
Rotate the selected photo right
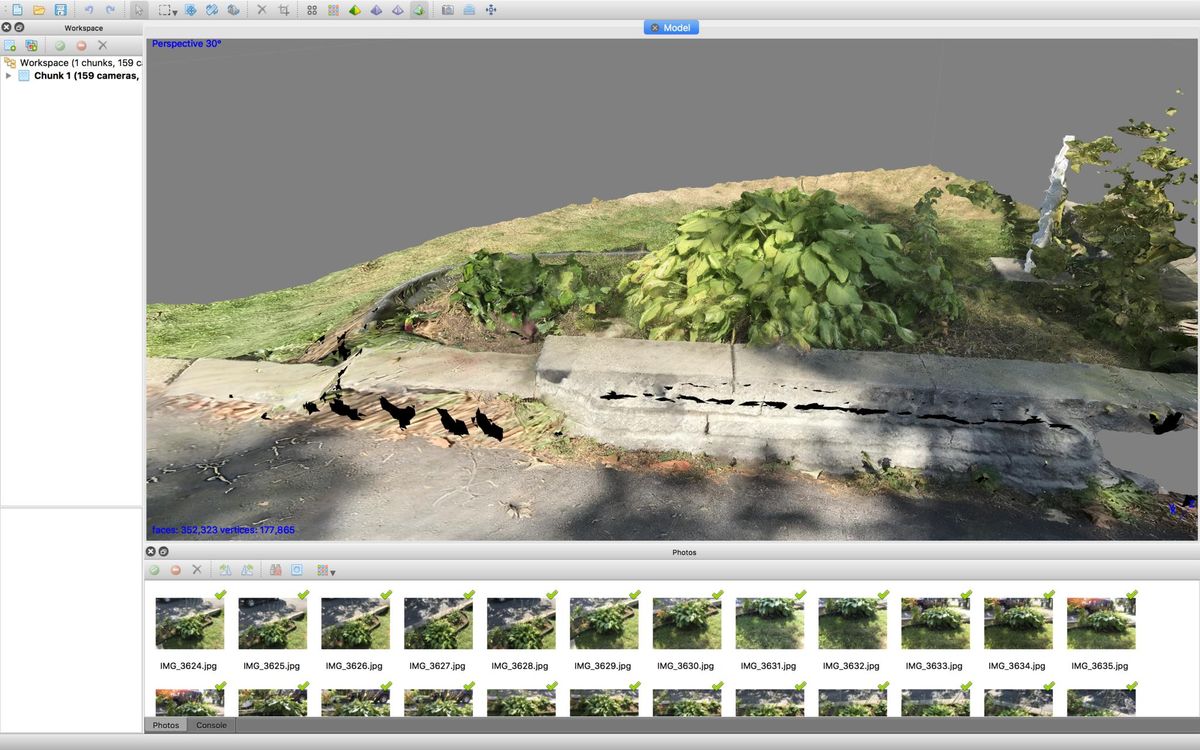(x=246, y=569)
